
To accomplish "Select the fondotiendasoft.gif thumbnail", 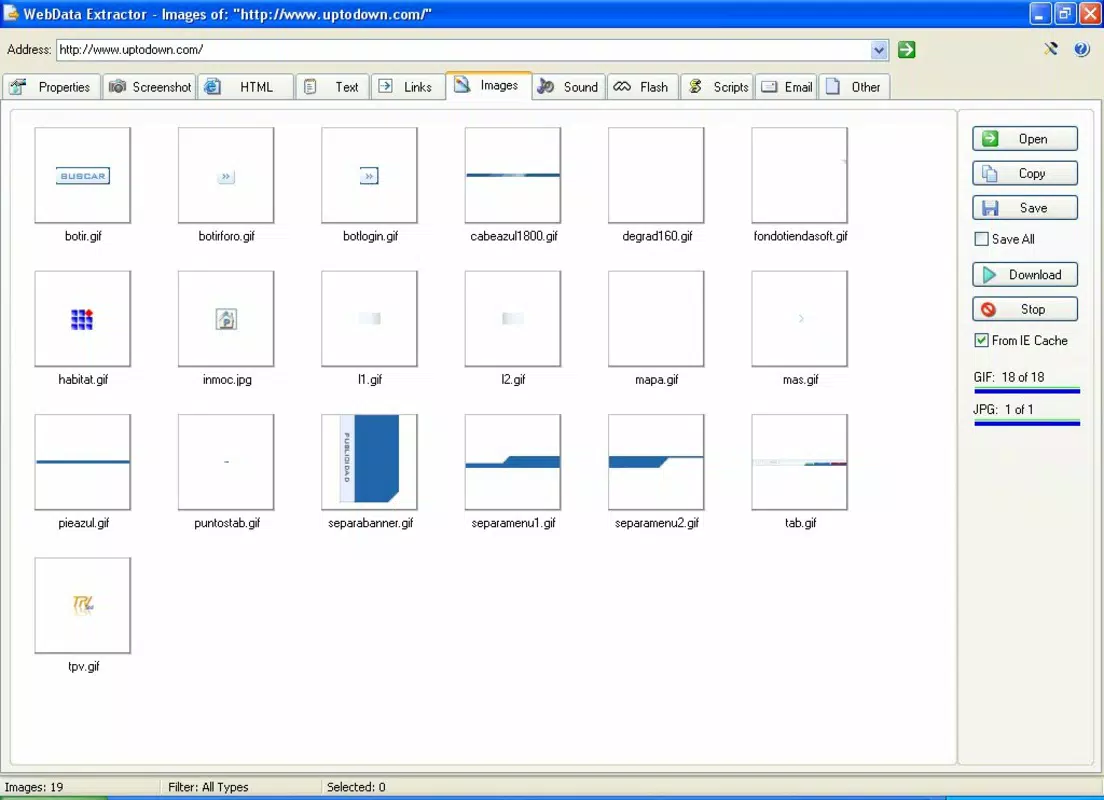I will tap(800, 175).
